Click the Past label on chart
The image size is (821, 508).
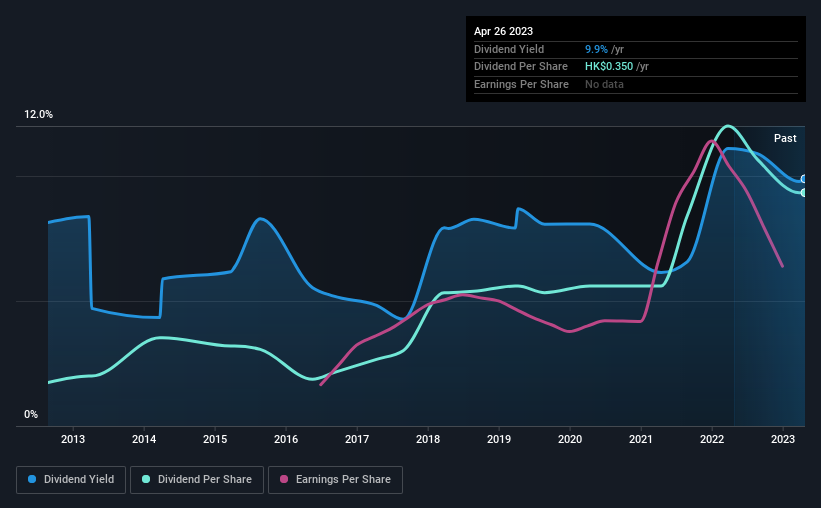pyautogui.click(x=785, y=138)
